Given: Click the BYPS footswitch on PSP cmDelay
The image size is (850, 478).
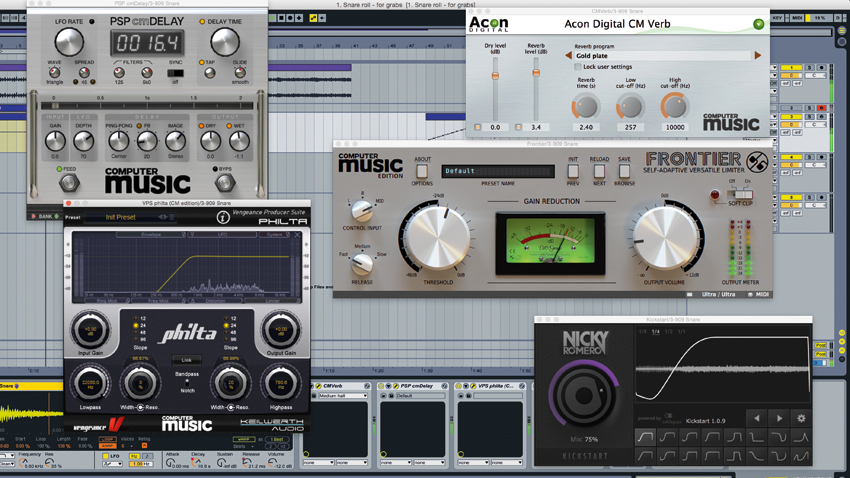Looking at the screenshot, I should point(224,183).
